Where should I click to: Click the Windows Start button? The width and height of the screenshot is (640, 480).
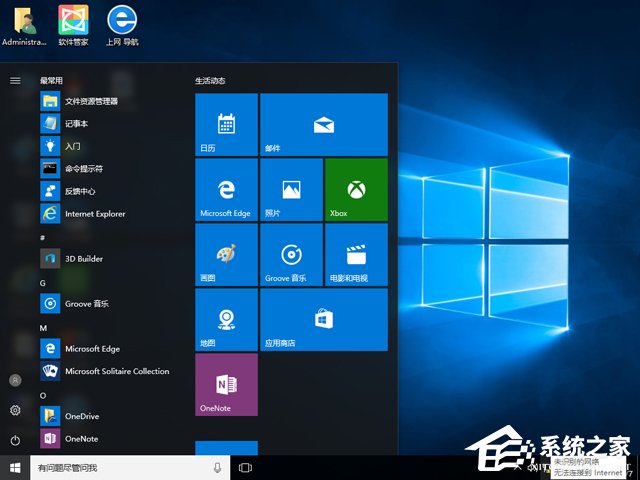(x=15, y=467)
